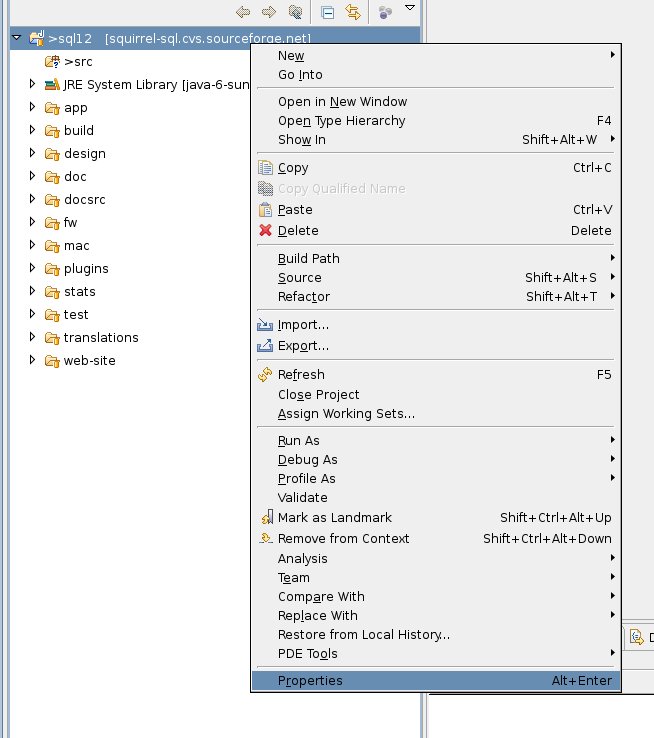Select Properties from the context menu
Screen dimensions: 654x738
pyautogui.click(x=436, y=681)
